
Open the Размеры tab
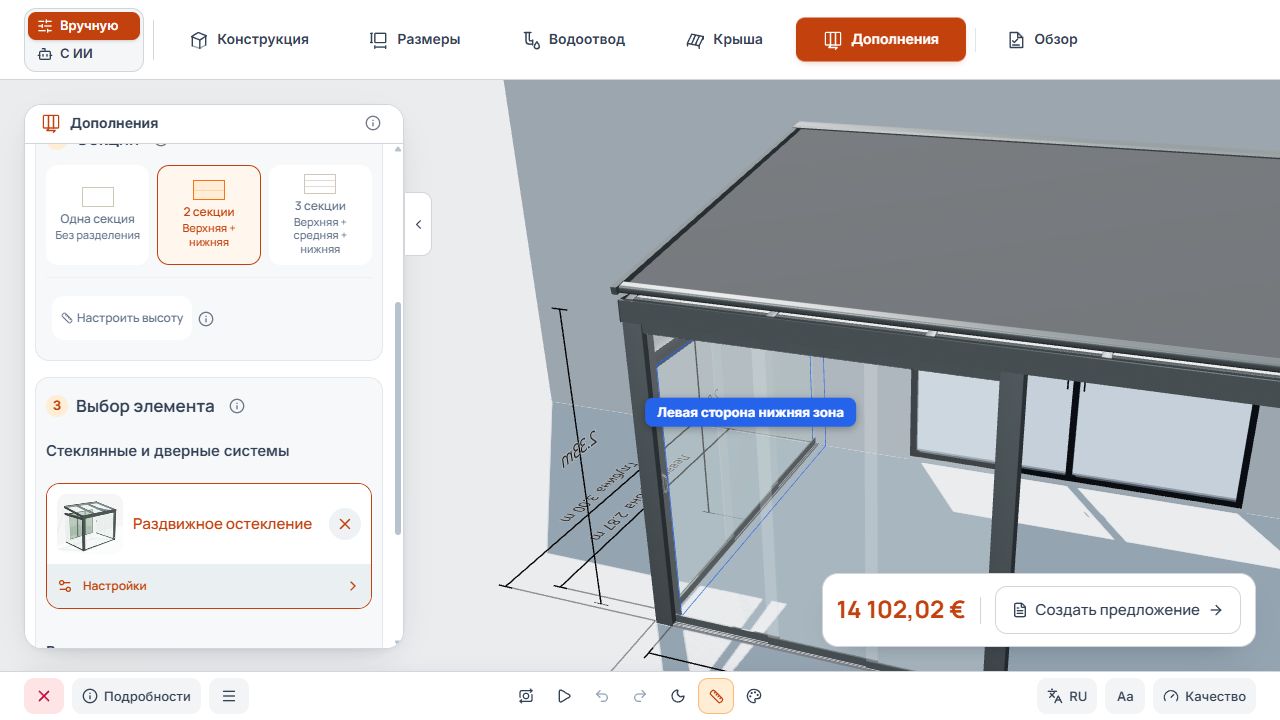coord(415,40)
